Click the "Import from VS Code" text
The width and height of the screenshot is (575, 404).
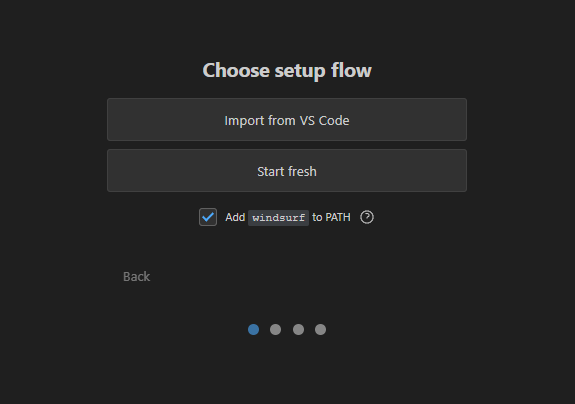coord(287,121)
